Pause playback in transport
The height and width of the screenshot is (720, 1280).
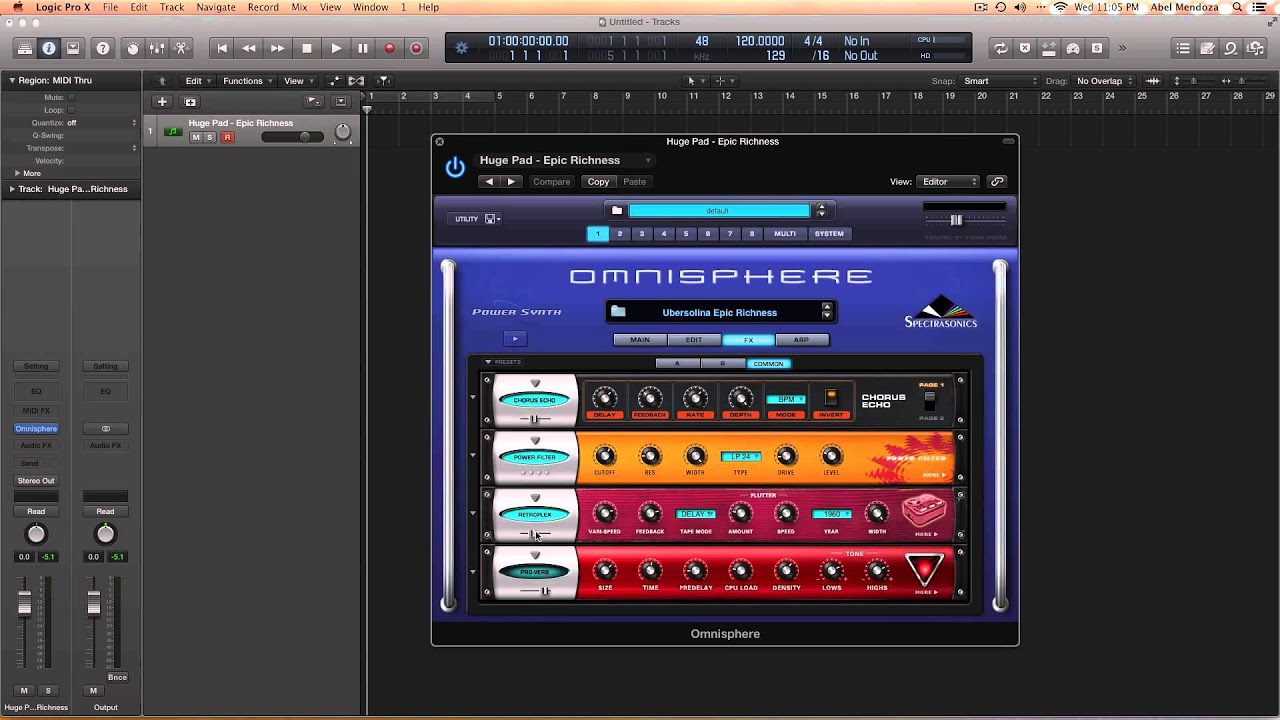click(362, 48)
